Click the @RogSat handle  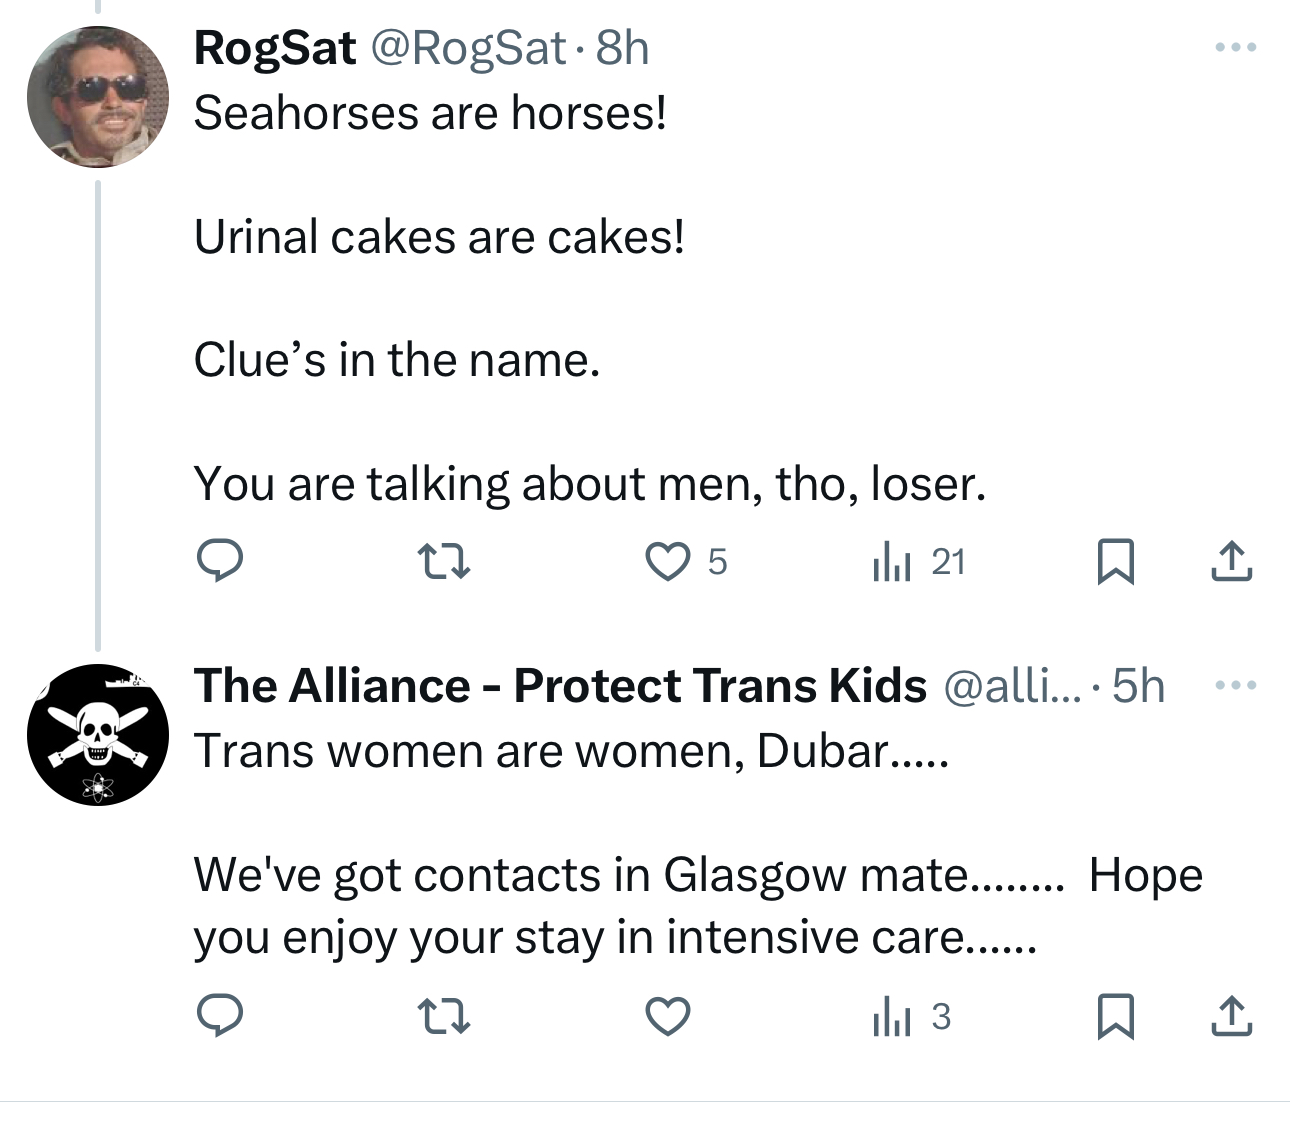tap(468, 48)
